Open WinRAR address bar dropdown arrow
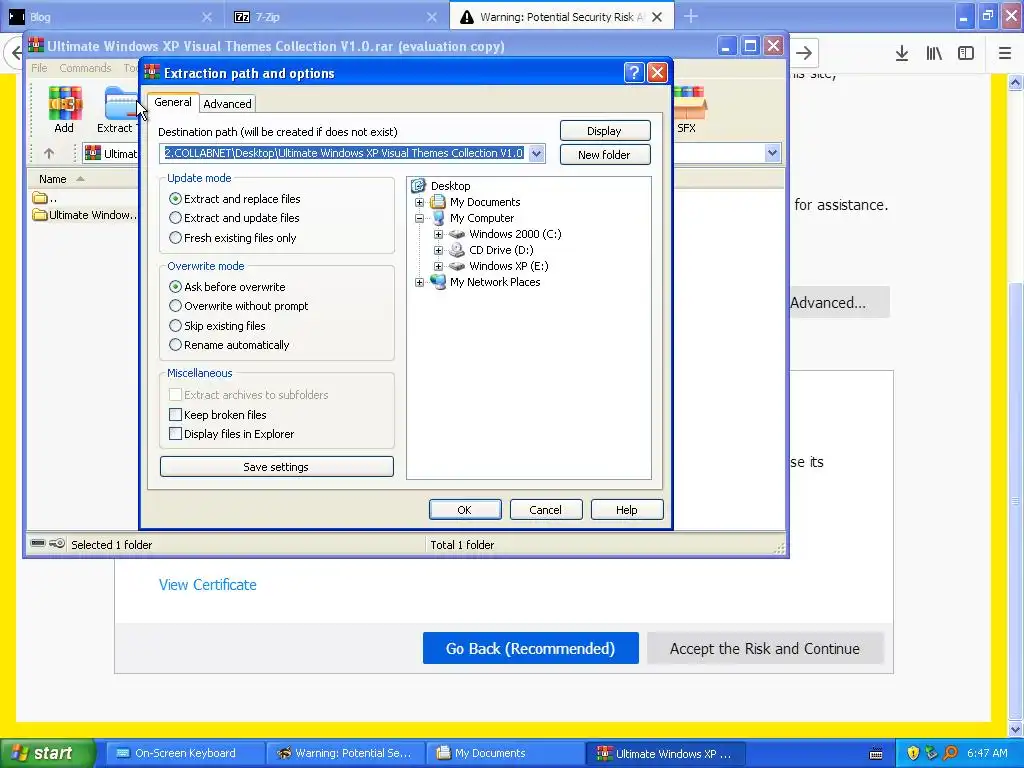This screenshot has width=1024, height=768. (x=772, y=153)
